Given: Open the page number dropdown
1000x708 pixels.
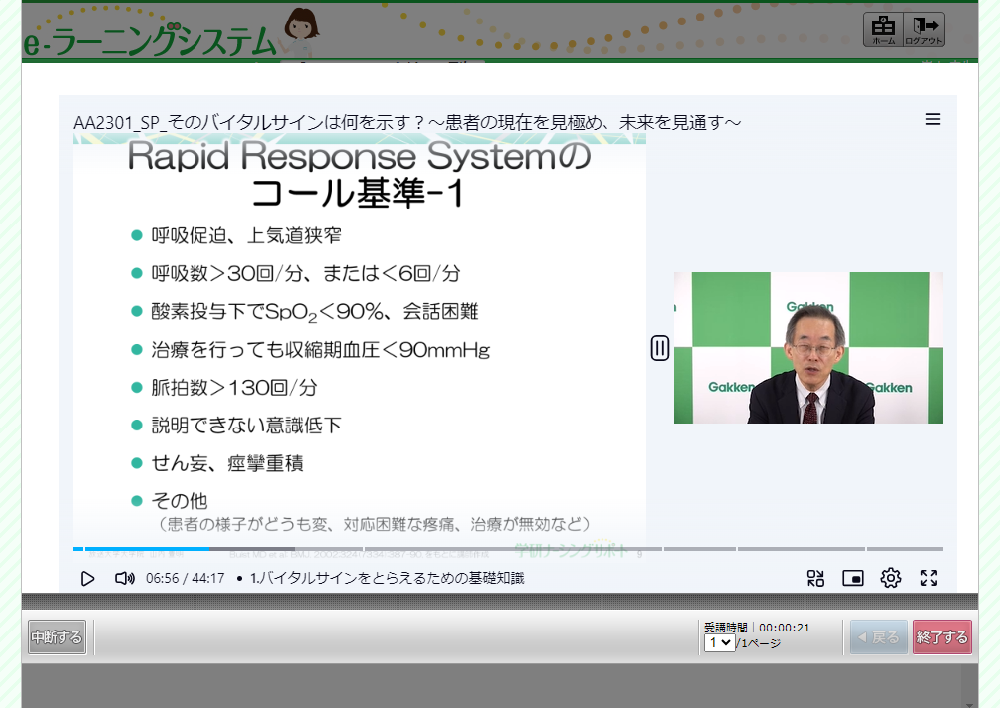Looking at the screenshot, I should (719, 643).
